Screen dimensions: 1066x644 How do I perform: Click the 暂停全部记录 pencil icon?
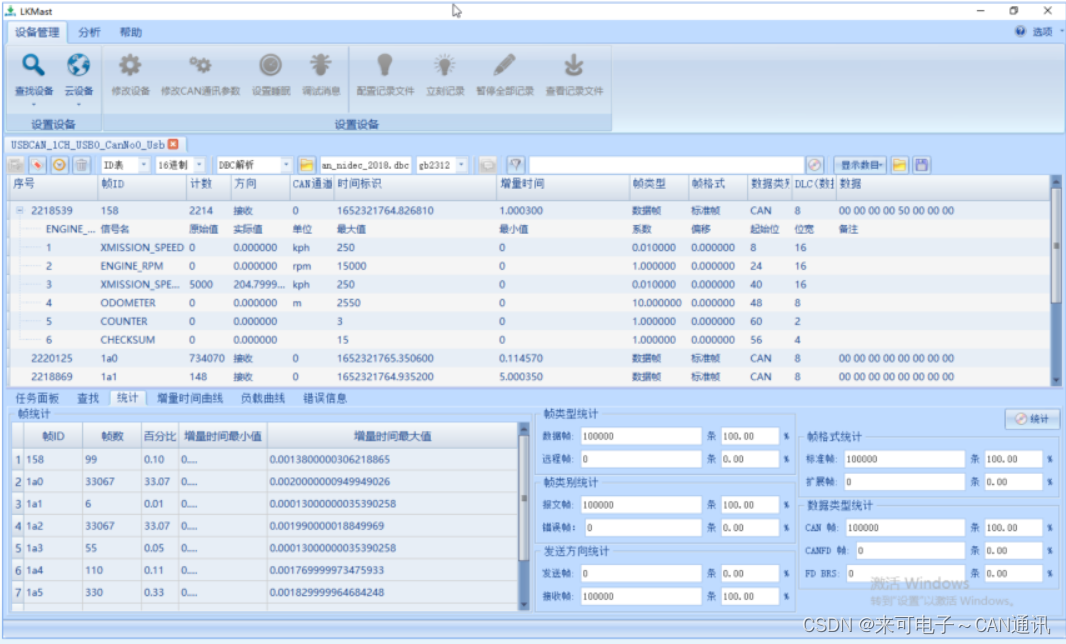click(x=504, y=65)
